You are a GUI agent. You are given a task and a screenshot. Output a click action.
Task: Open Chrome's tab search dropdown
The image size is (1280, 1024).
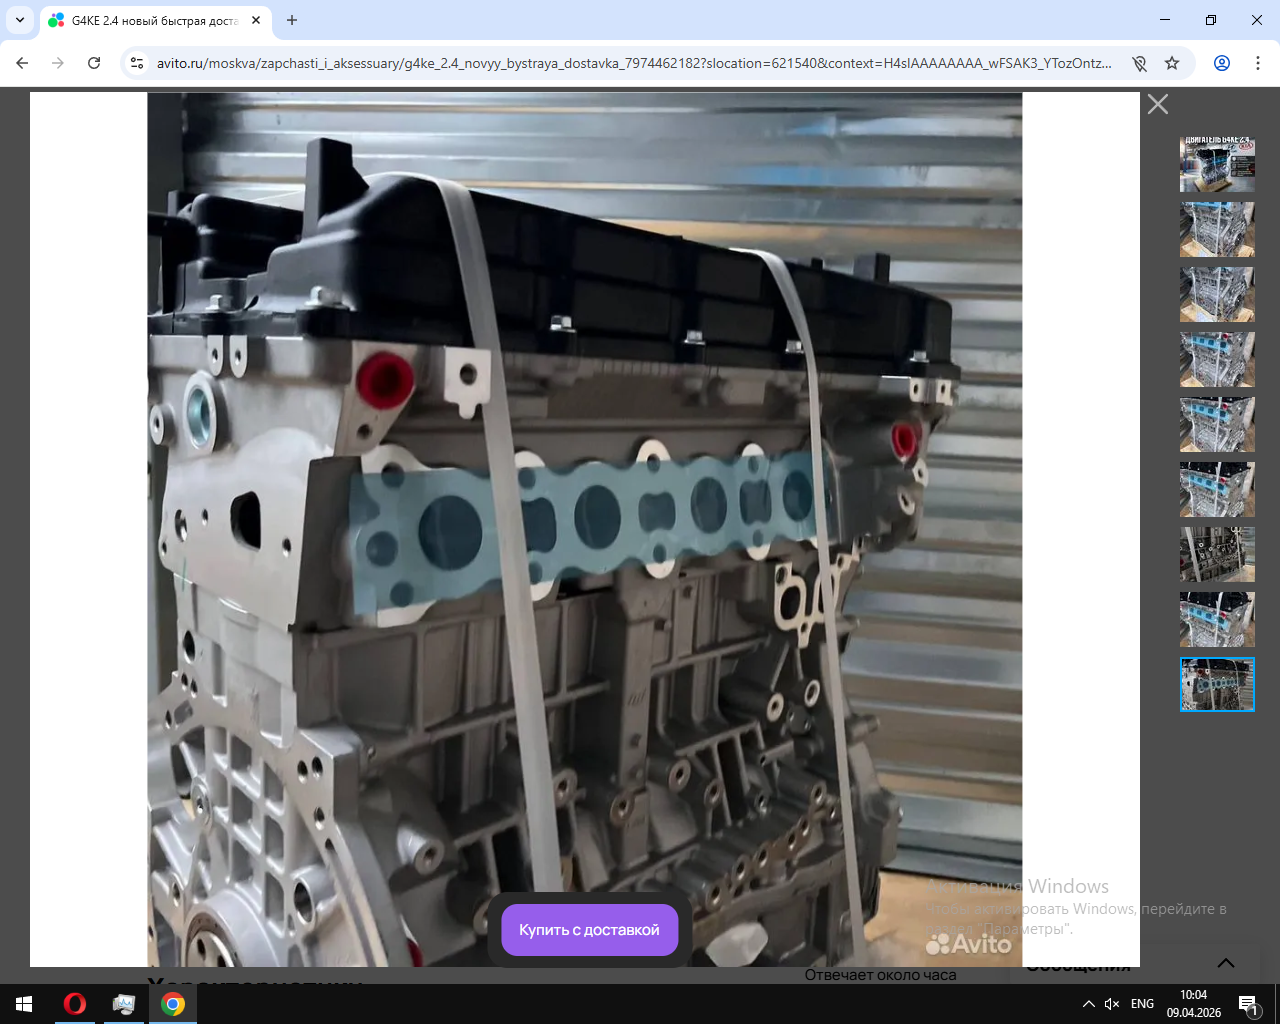pos(20,20)
